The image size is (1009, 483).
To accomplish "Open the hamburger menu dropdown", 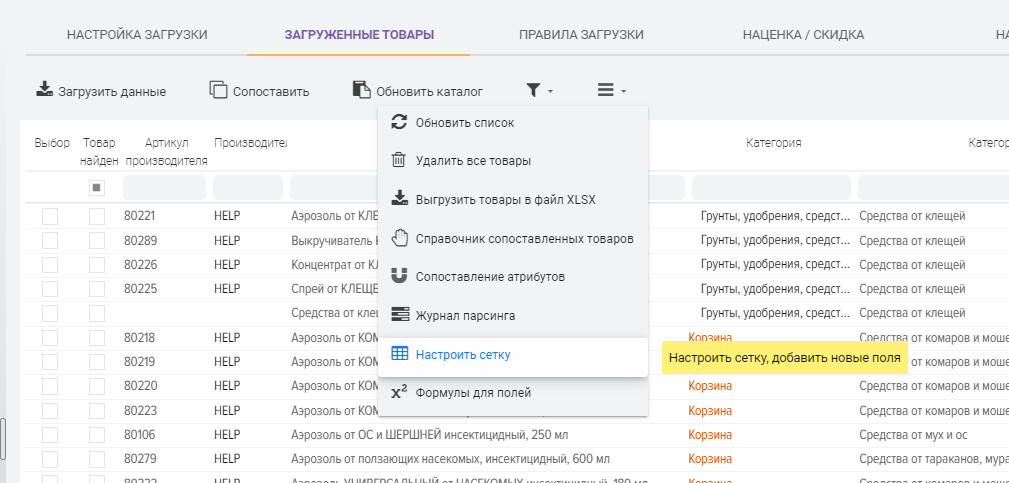I will click(611, 91).
